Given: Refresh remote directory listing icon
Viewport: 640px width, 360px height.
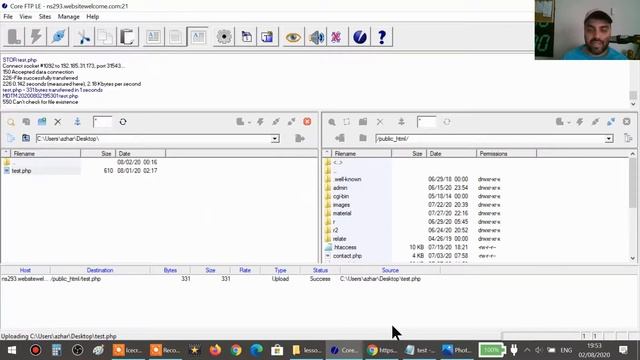Looking at the screenshot, I should (447, 122).
